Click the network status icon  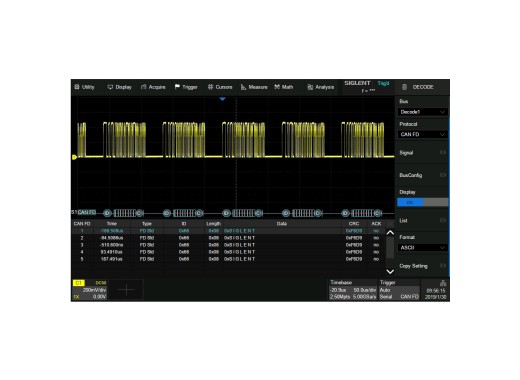pos(443,283)
